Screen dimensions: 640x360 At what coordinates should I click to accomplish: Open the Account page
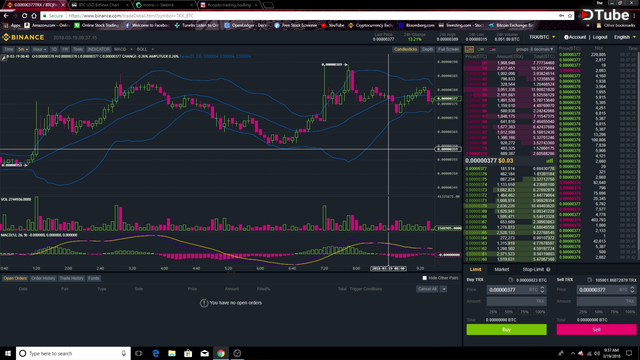[575, 37]
